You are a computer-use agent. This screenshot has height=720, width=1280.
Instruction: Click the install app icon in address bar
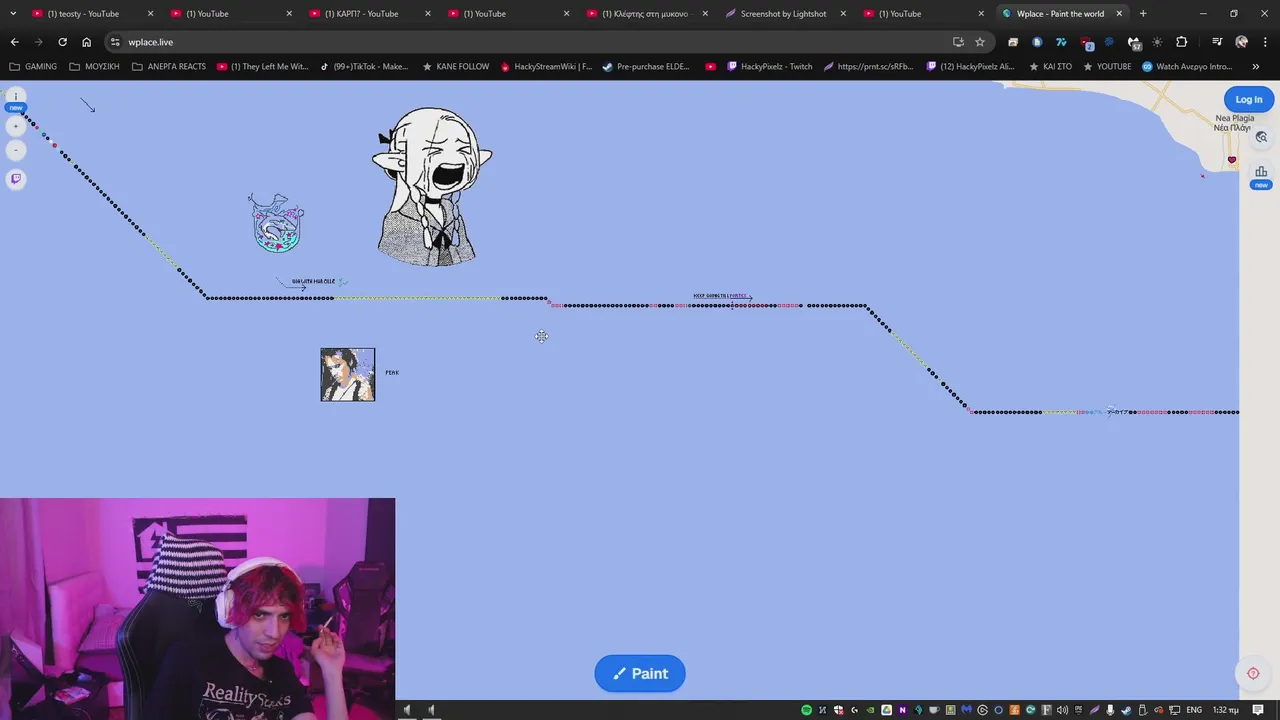[x=958, y=42]
